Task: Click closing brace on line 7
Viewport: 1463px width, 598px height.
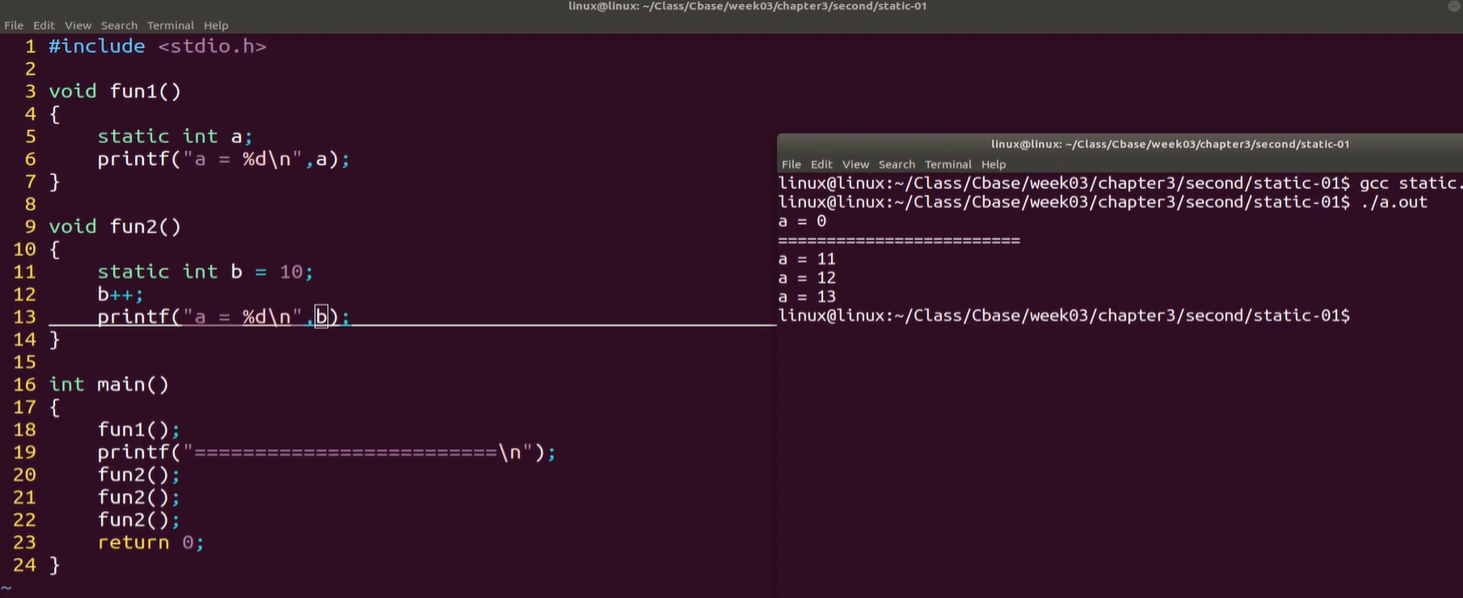Action: [54, 182]
